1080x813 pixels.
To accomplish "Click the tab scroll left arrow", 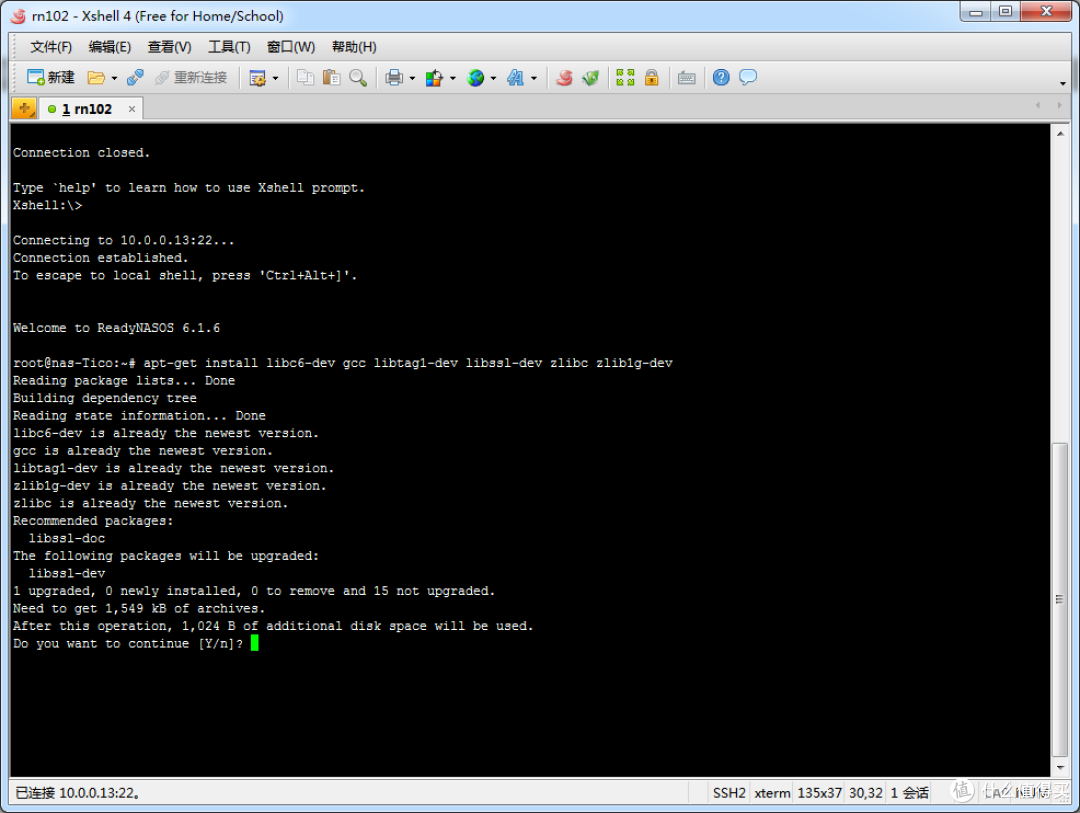I will (1038, 105).
